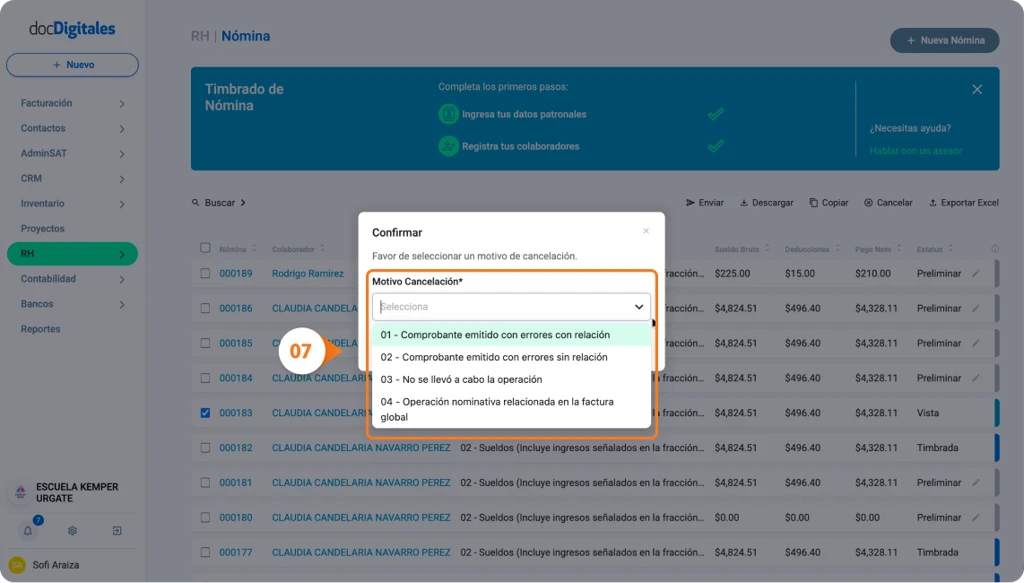Select 02 - Comprobante emitido con errores sin relación
1024x583 pixels.
tap(511, 357)
